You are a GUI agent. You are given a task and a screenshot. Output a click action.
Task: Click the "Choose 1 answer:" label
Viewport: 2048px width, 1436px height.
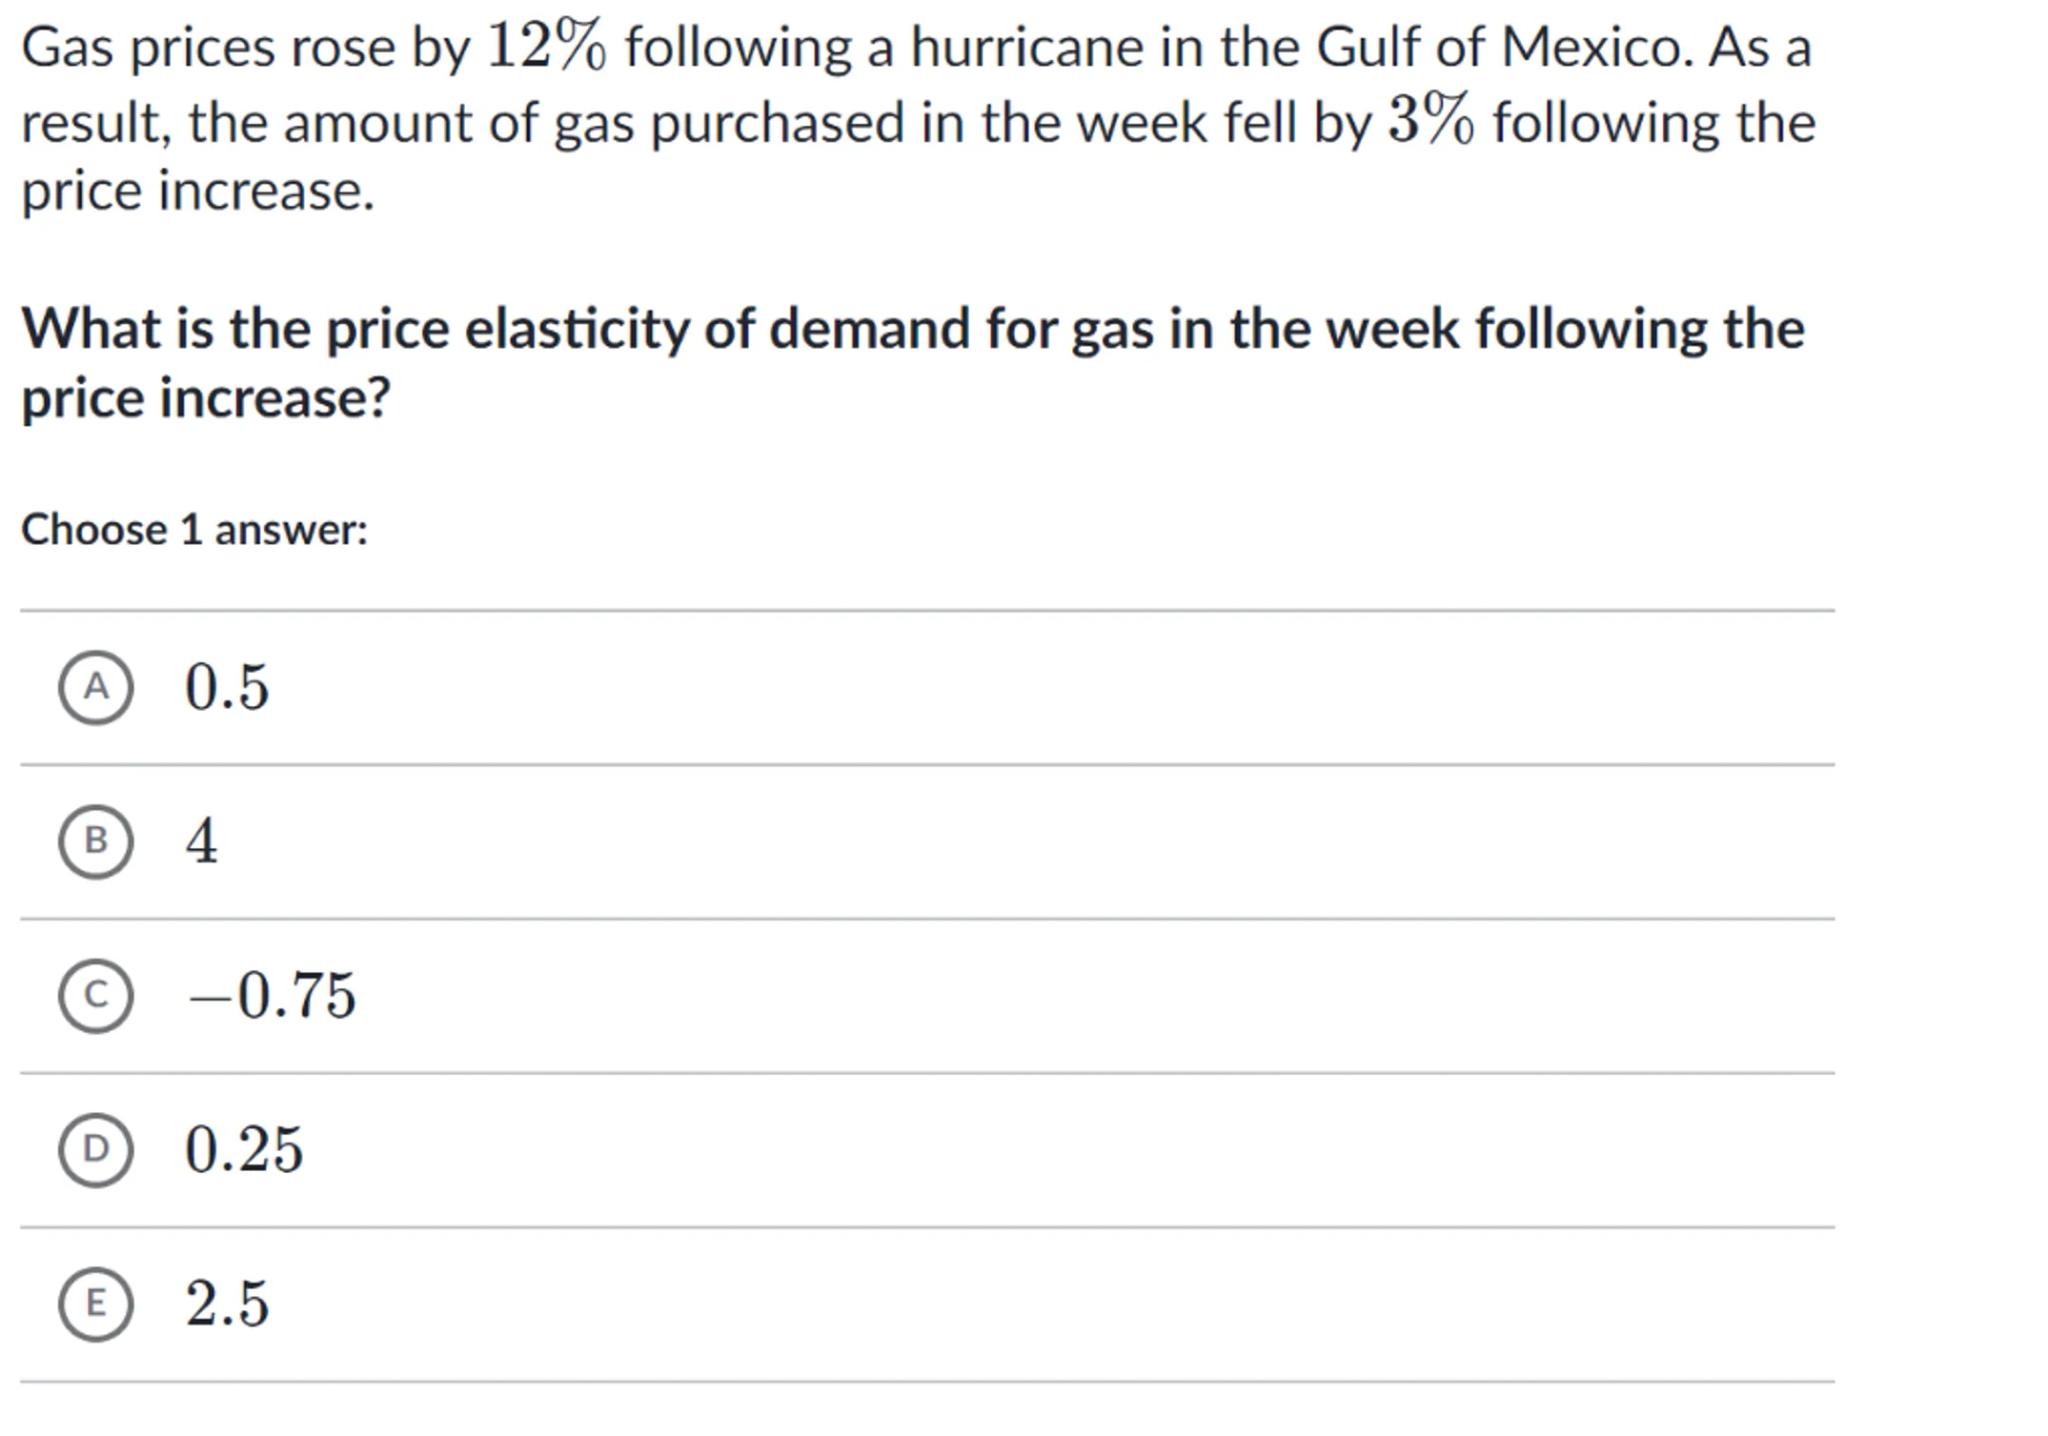click(195, 529)
